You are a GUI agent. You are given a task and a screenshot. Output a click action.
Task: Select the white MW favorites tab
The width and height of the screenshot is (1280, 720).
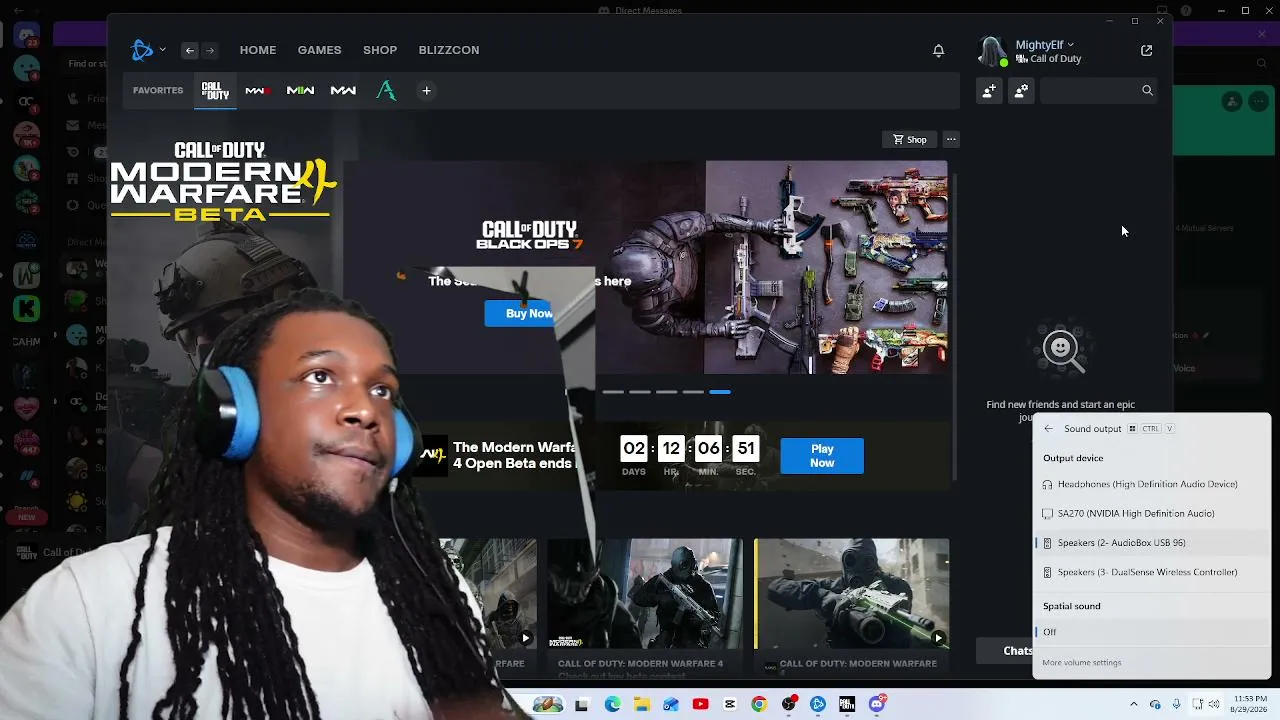click(343, 91)
